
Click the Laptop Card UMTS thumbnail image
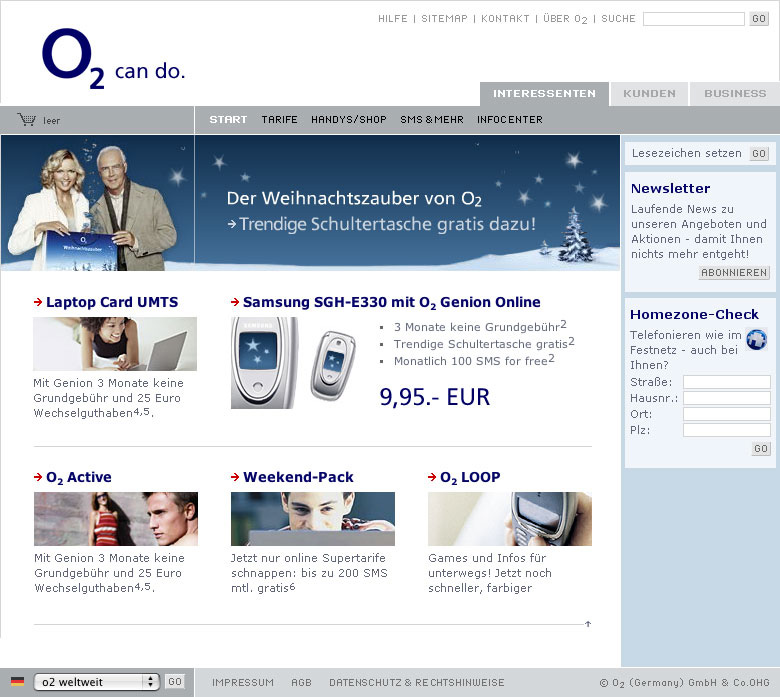pos(115,344)
